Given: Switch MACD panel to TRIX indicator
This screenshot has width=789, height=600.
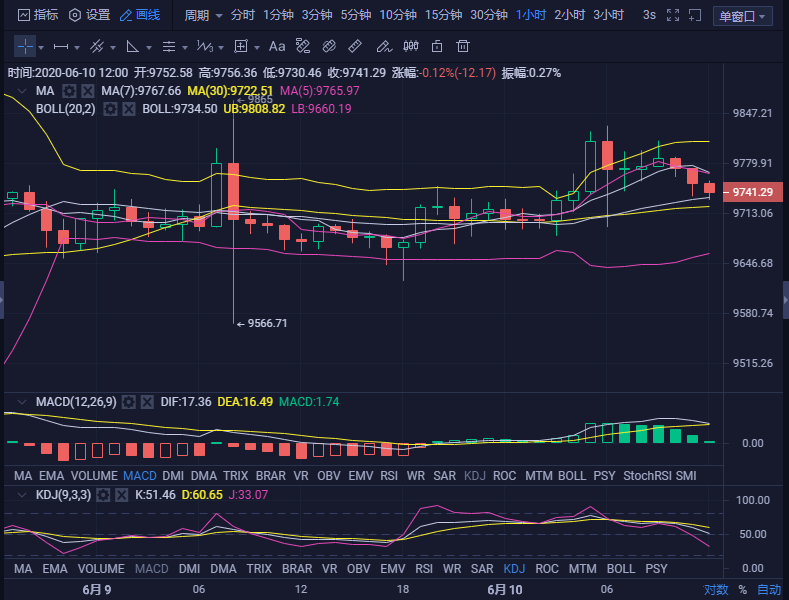Looking at the screenshot, I should pos(235,476).
